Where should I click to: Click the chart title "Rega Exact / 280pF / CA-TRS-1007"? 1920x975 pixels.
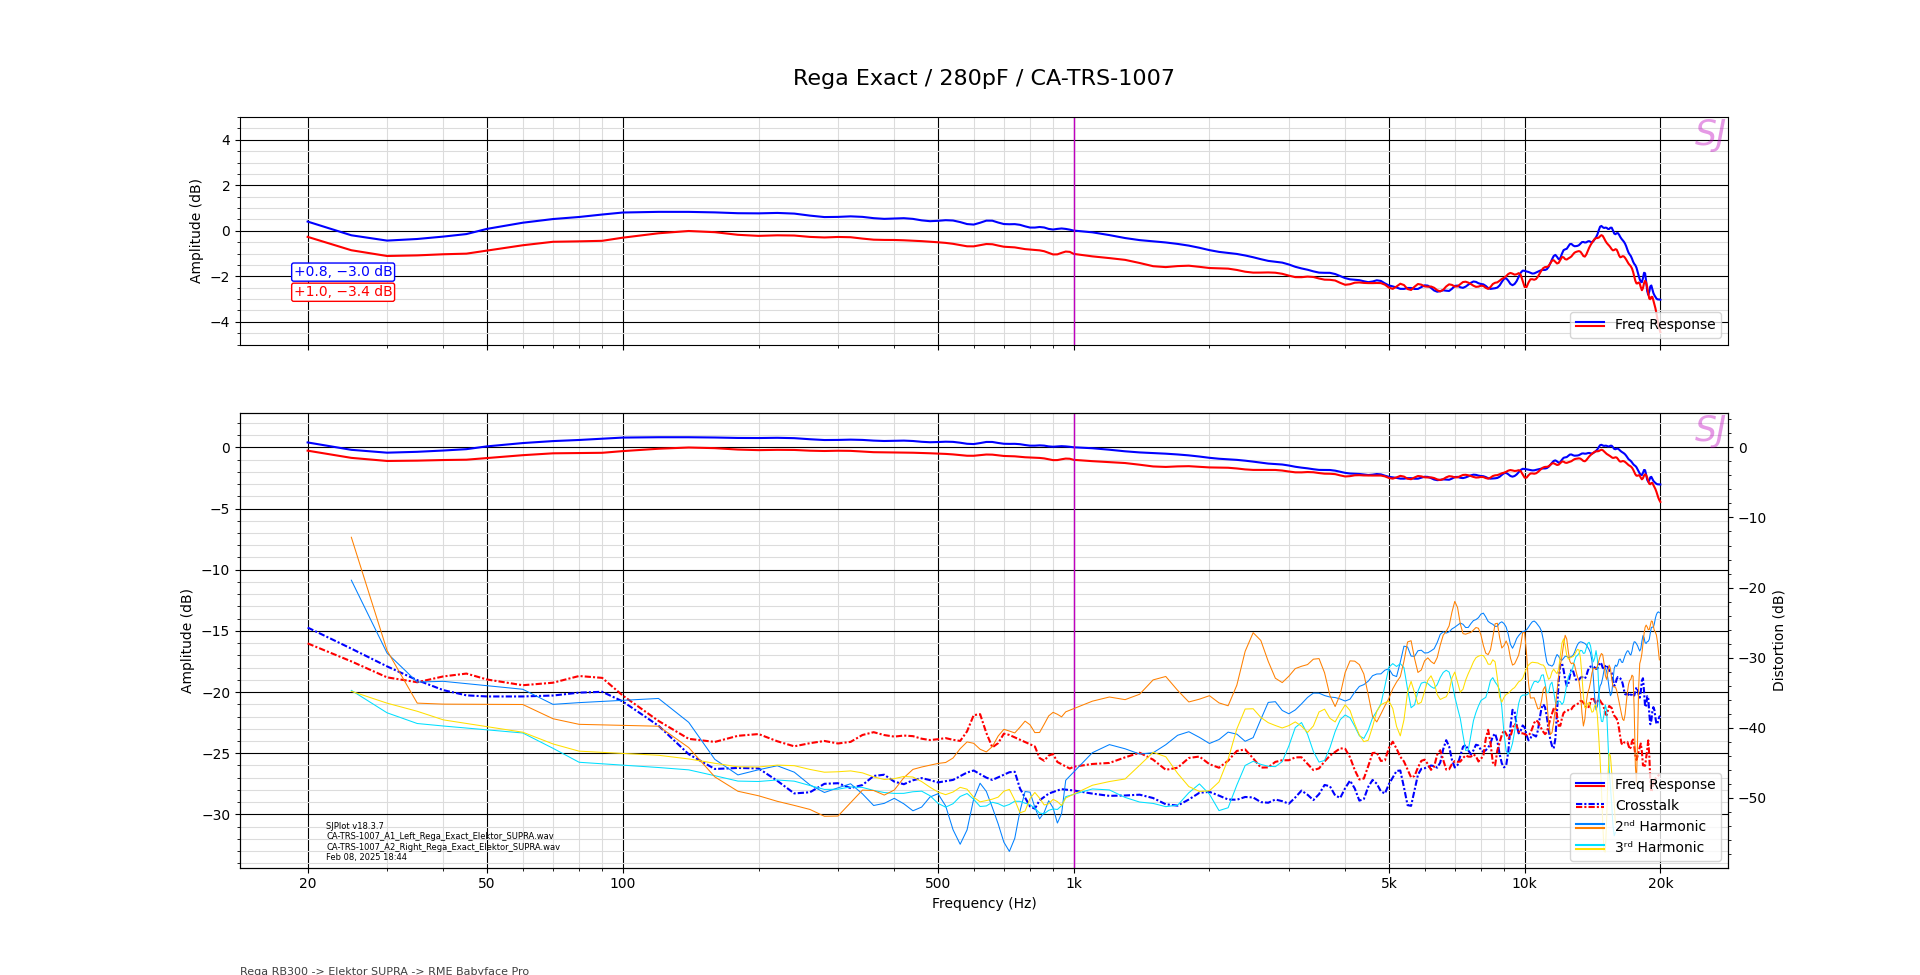(983, 78)
